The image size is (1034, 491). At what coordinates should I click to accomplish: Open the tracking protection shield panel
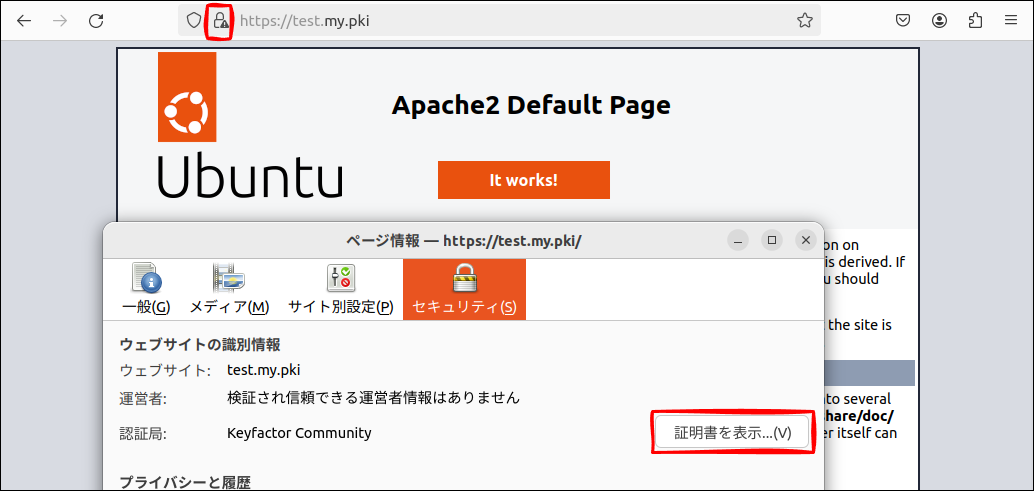(194, 20)
